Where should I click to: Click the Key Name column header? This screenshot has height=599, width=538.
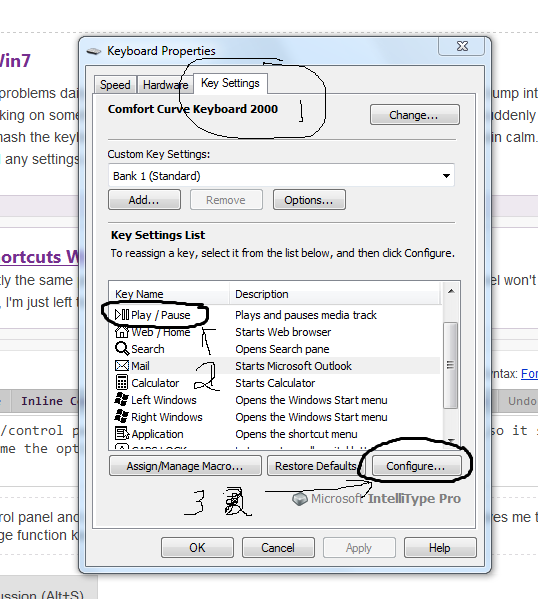pyautogui.click(x=169, y=294)
